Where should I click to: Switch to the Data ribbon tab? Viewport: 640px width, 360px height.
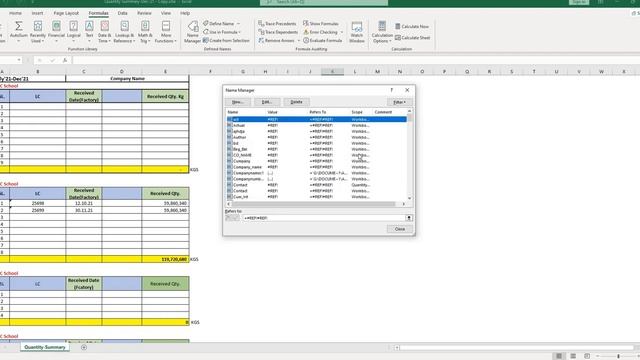(x=122, y=13)
